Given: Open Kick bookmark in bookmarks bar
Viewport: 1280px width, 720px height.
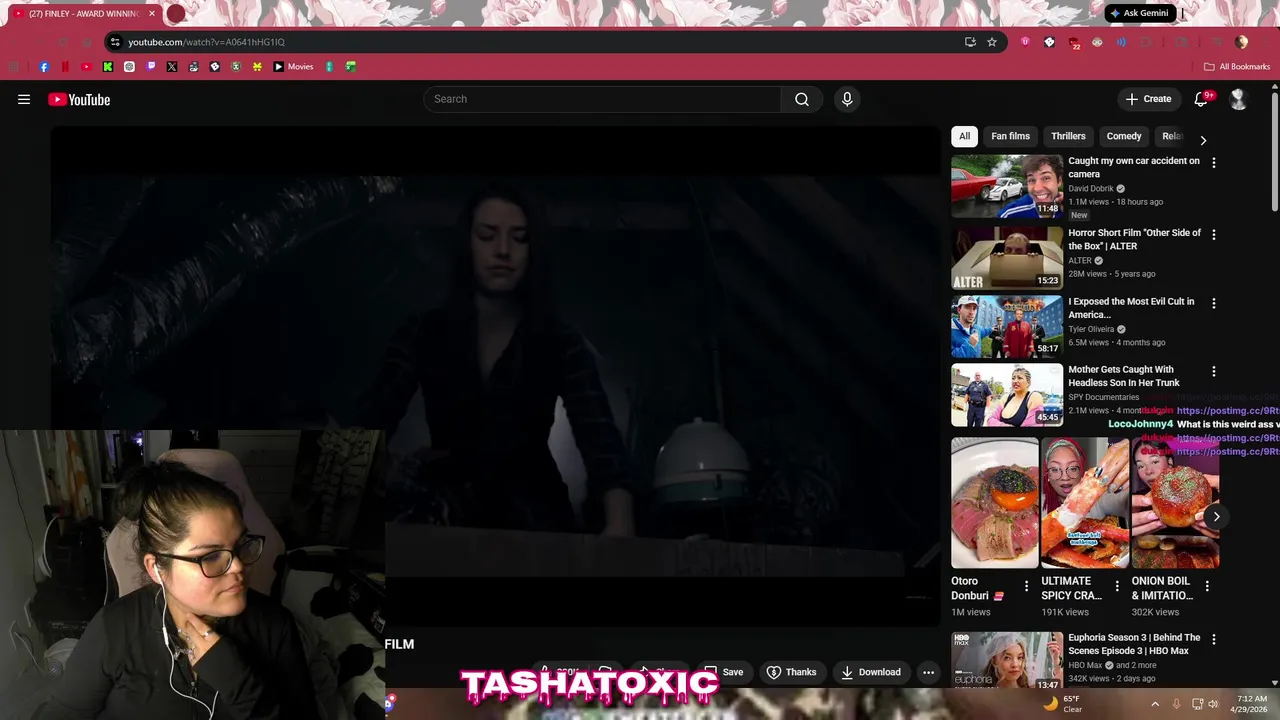Looking at the screenshot, I should (x=108, y=67).
